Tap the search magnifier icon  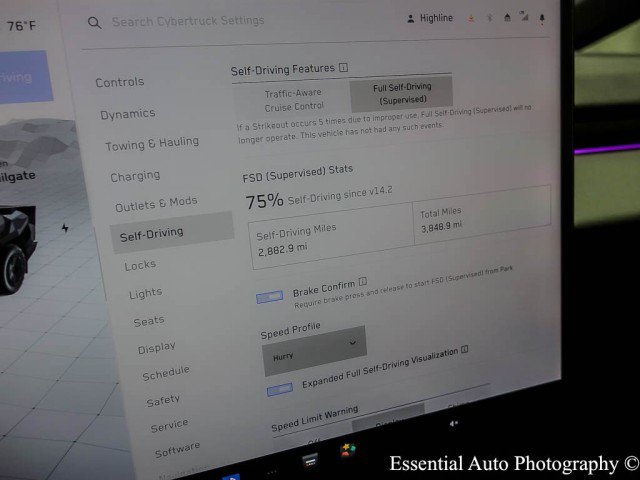(94, 22)
